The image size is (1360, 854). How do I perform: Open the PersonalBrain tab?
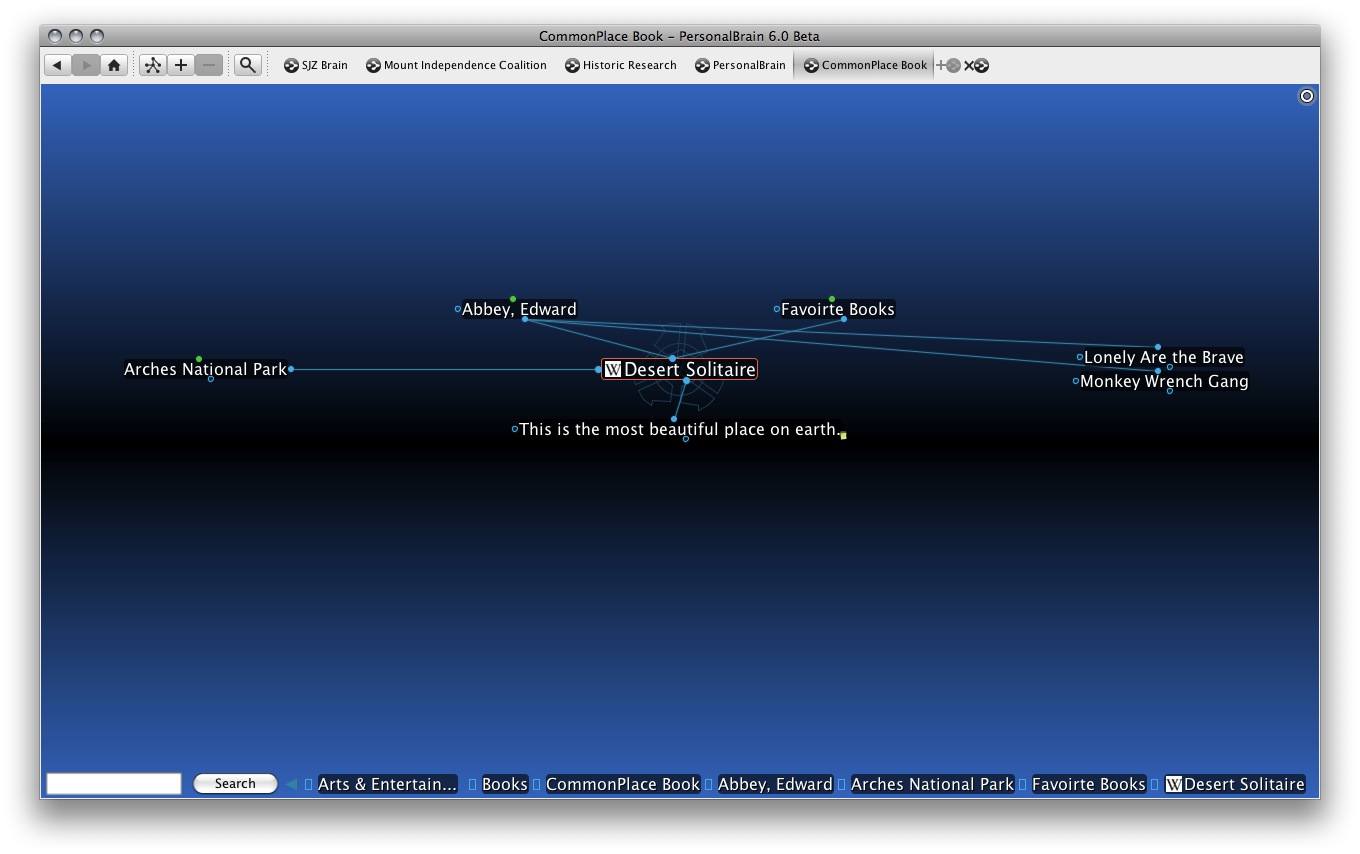[x=741, y=65]
